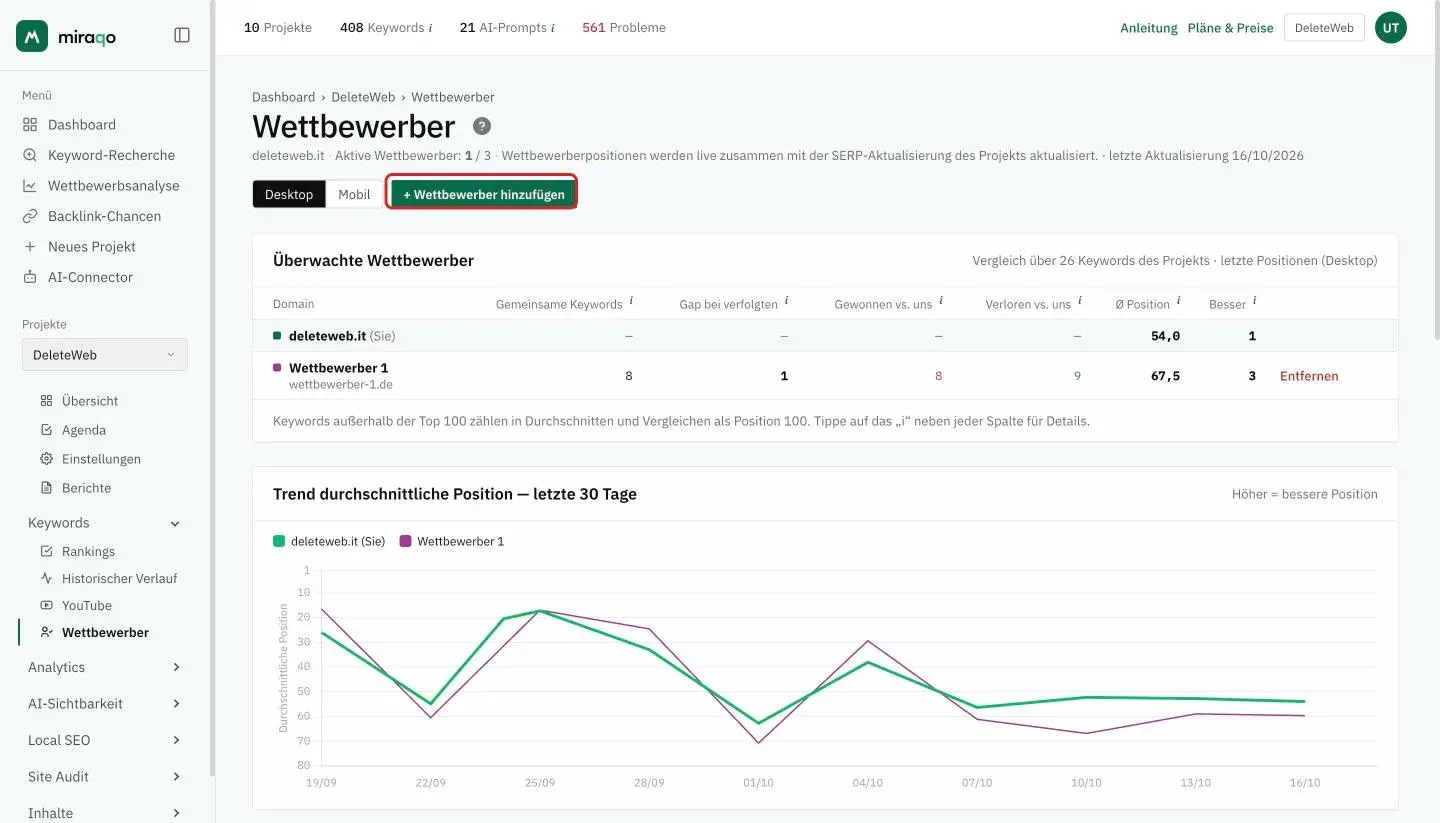Click the Agenda checklist icon
The width and height of the screenshot is (1440, 823).
point(46,430)
